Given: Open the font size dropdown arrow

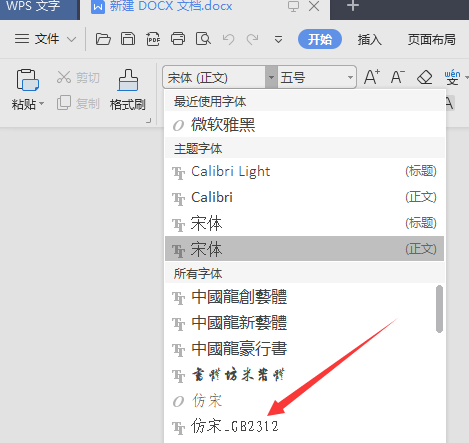Looking at the screenshot, I should [350, 77].
